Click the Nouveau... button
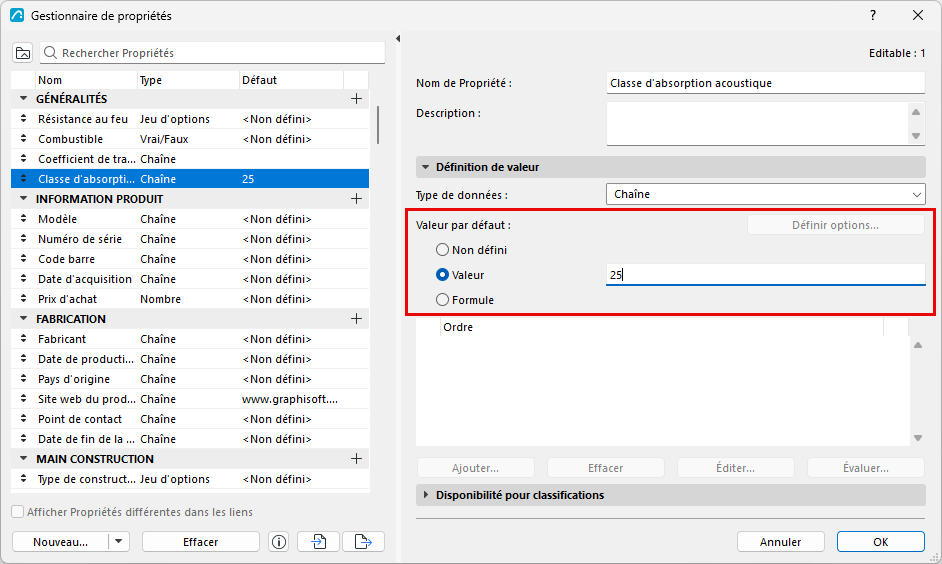Image resolution: width=942 pixels, height=564 pixels. 60,542
